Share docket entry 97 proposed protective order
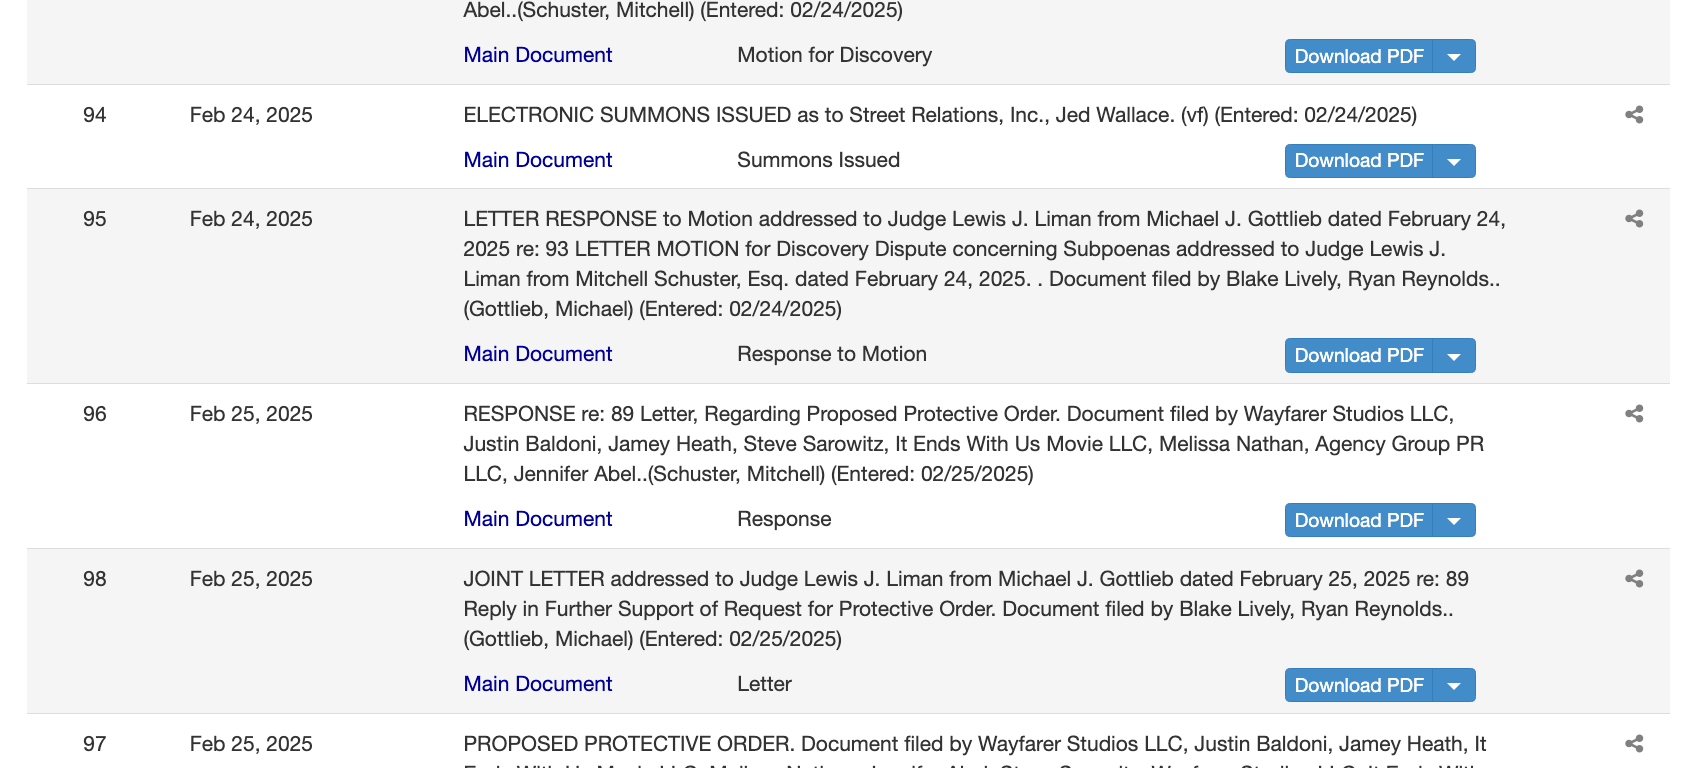This screenshot has width=1696, height=768. (1634, 744)
